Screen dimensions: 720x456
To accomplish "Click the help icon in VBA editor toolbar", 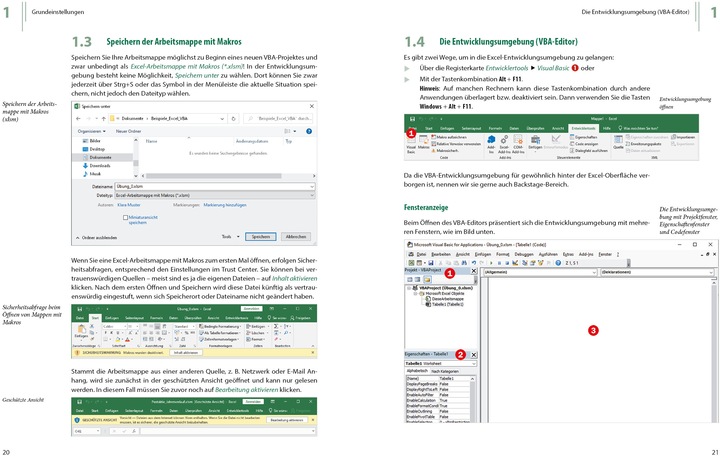I will point(558,263).
